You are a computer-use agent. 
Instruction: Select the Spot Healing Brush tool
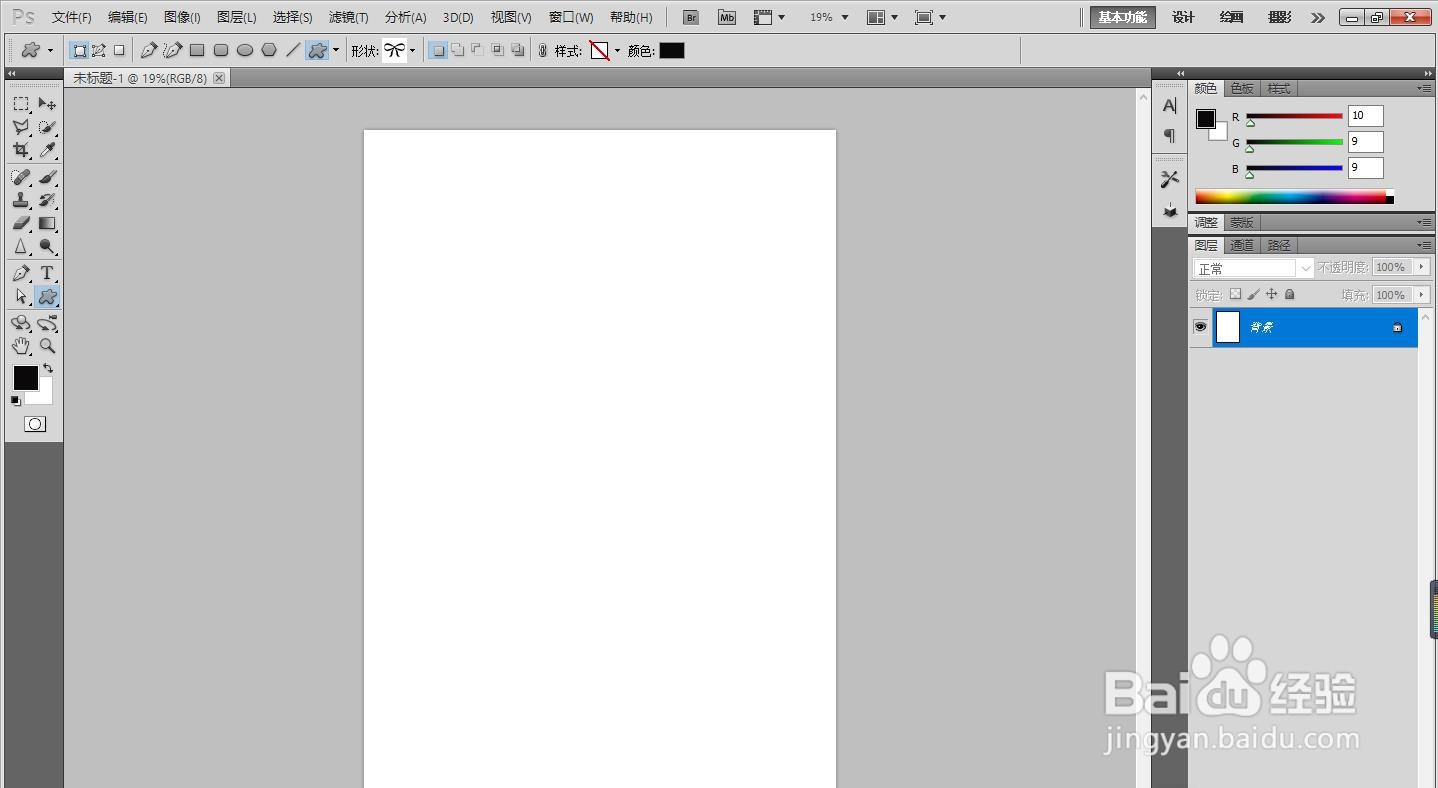tap(20, 177)
